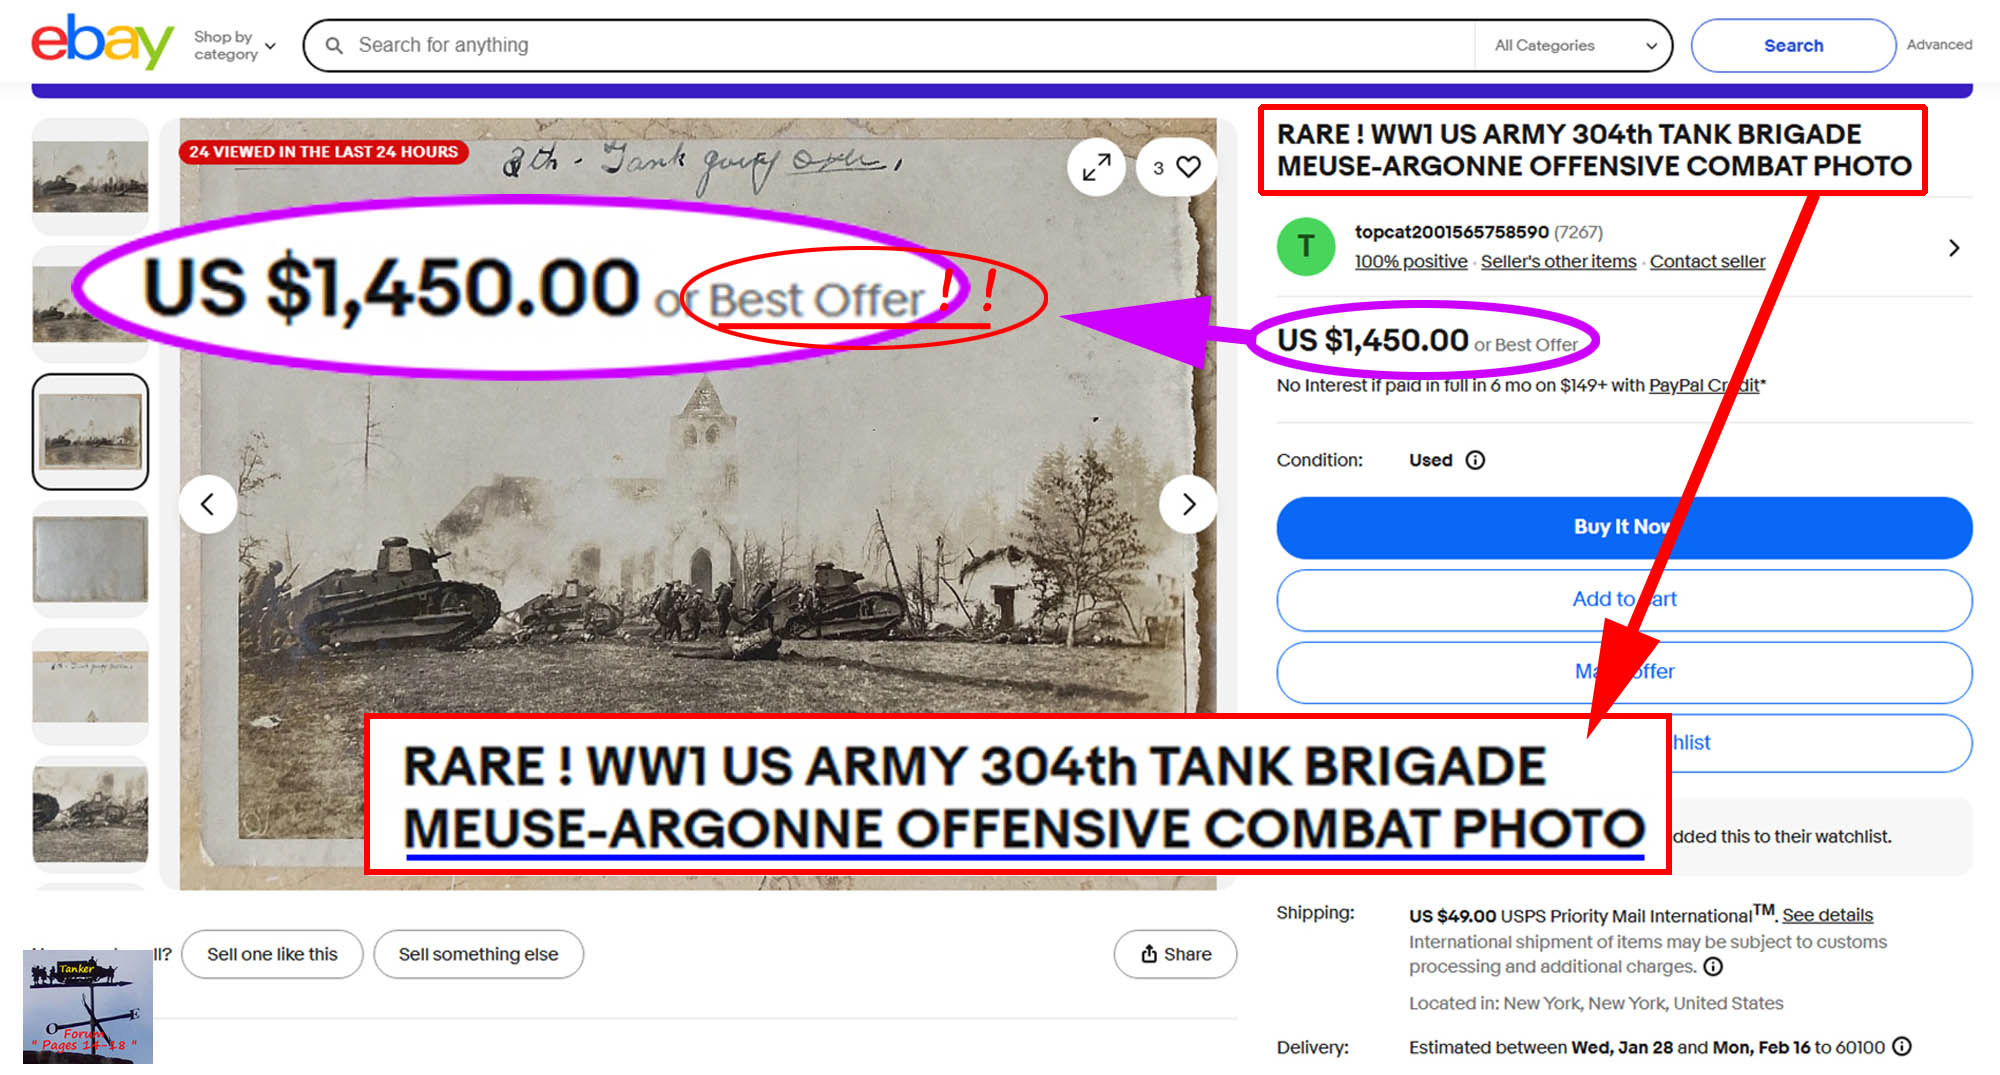Open the Shop by category dropdown
2000x1075 pixels.
tap(234, 45)
